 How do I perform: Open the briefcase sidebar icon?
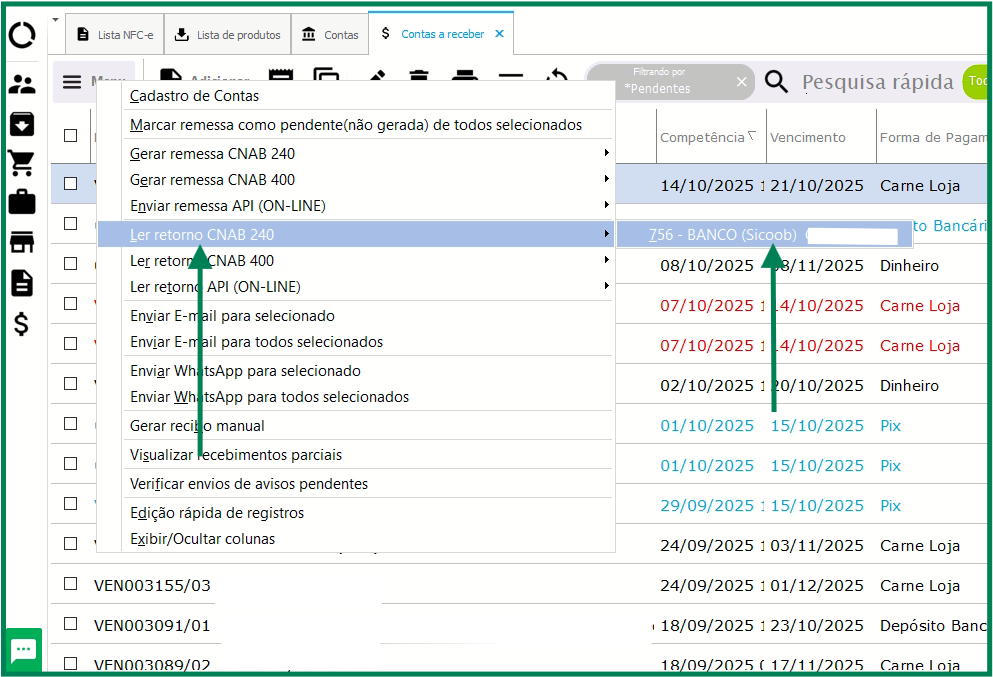(22, 202)
